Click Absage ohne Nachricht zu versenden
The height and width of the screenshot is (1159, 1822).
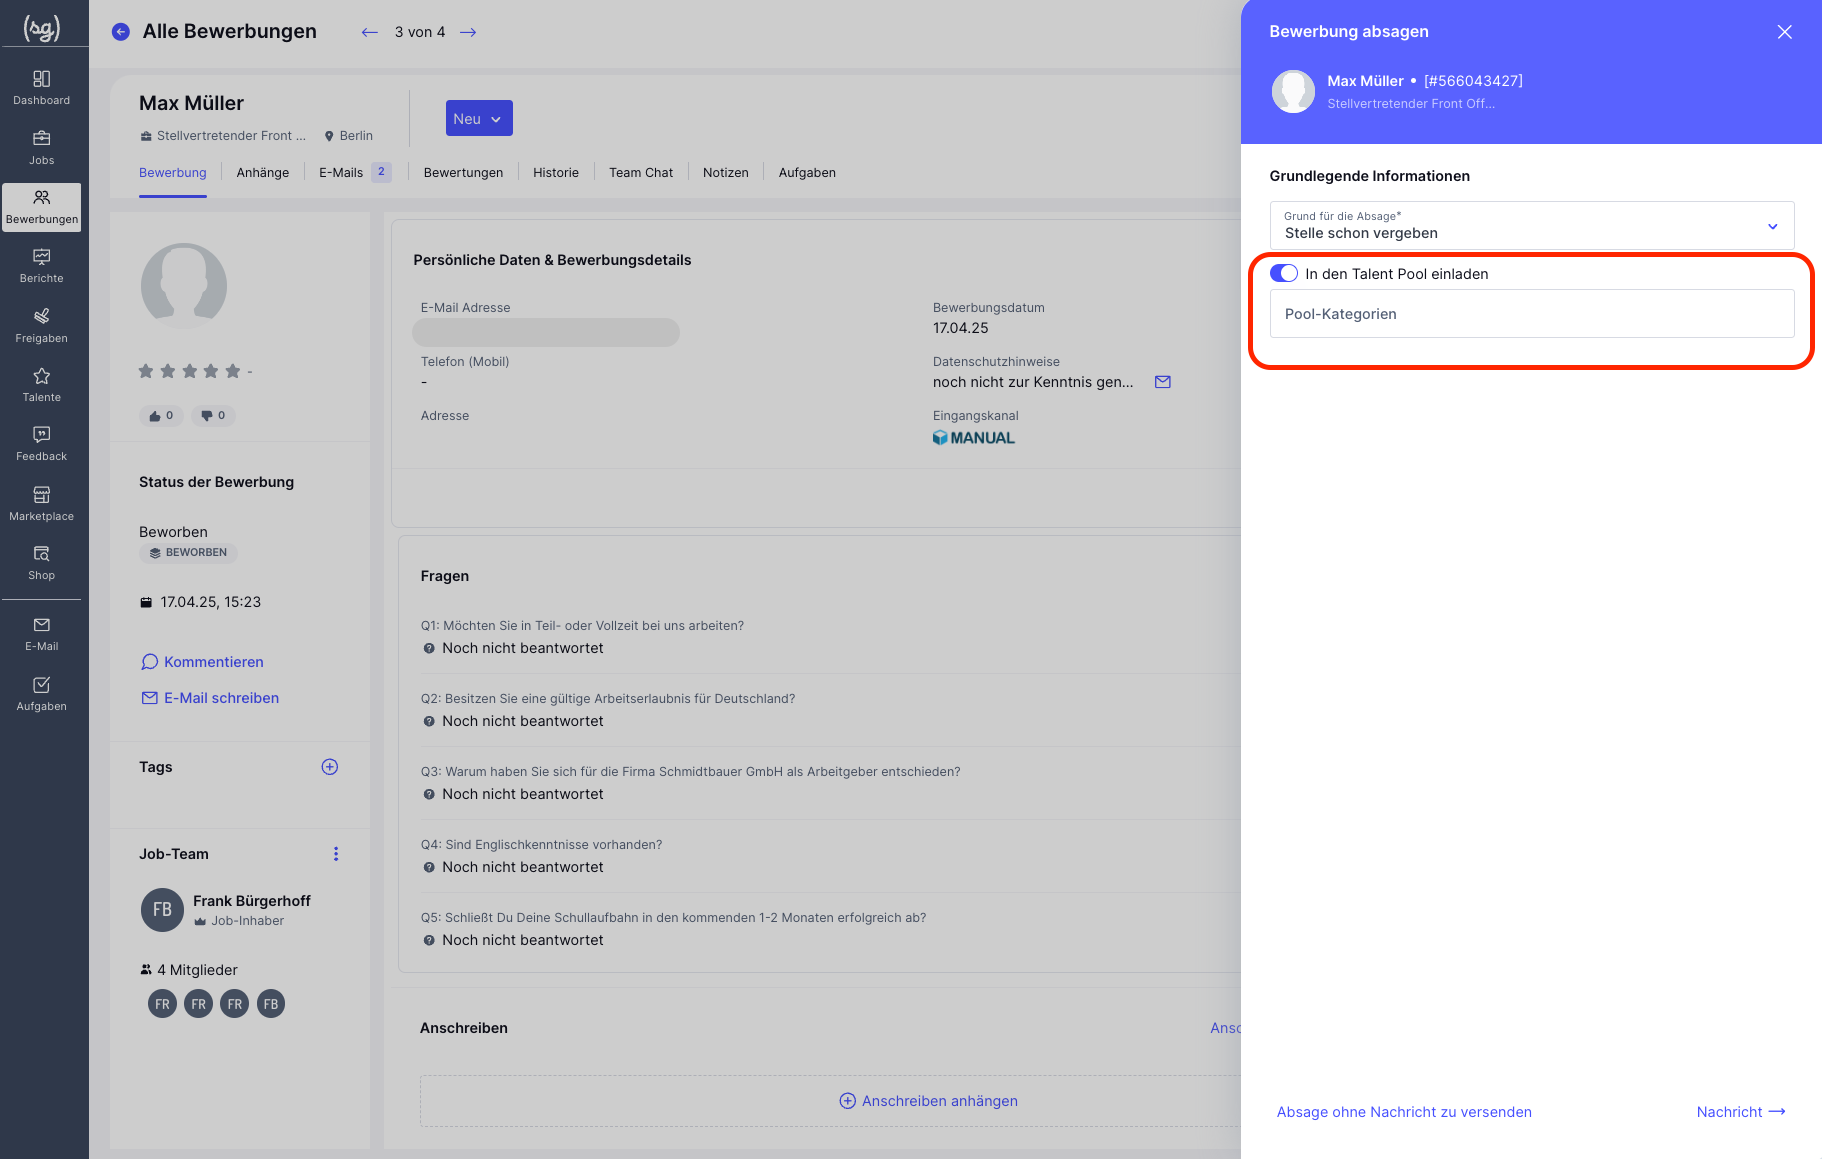click(x=1404, y=1112)
